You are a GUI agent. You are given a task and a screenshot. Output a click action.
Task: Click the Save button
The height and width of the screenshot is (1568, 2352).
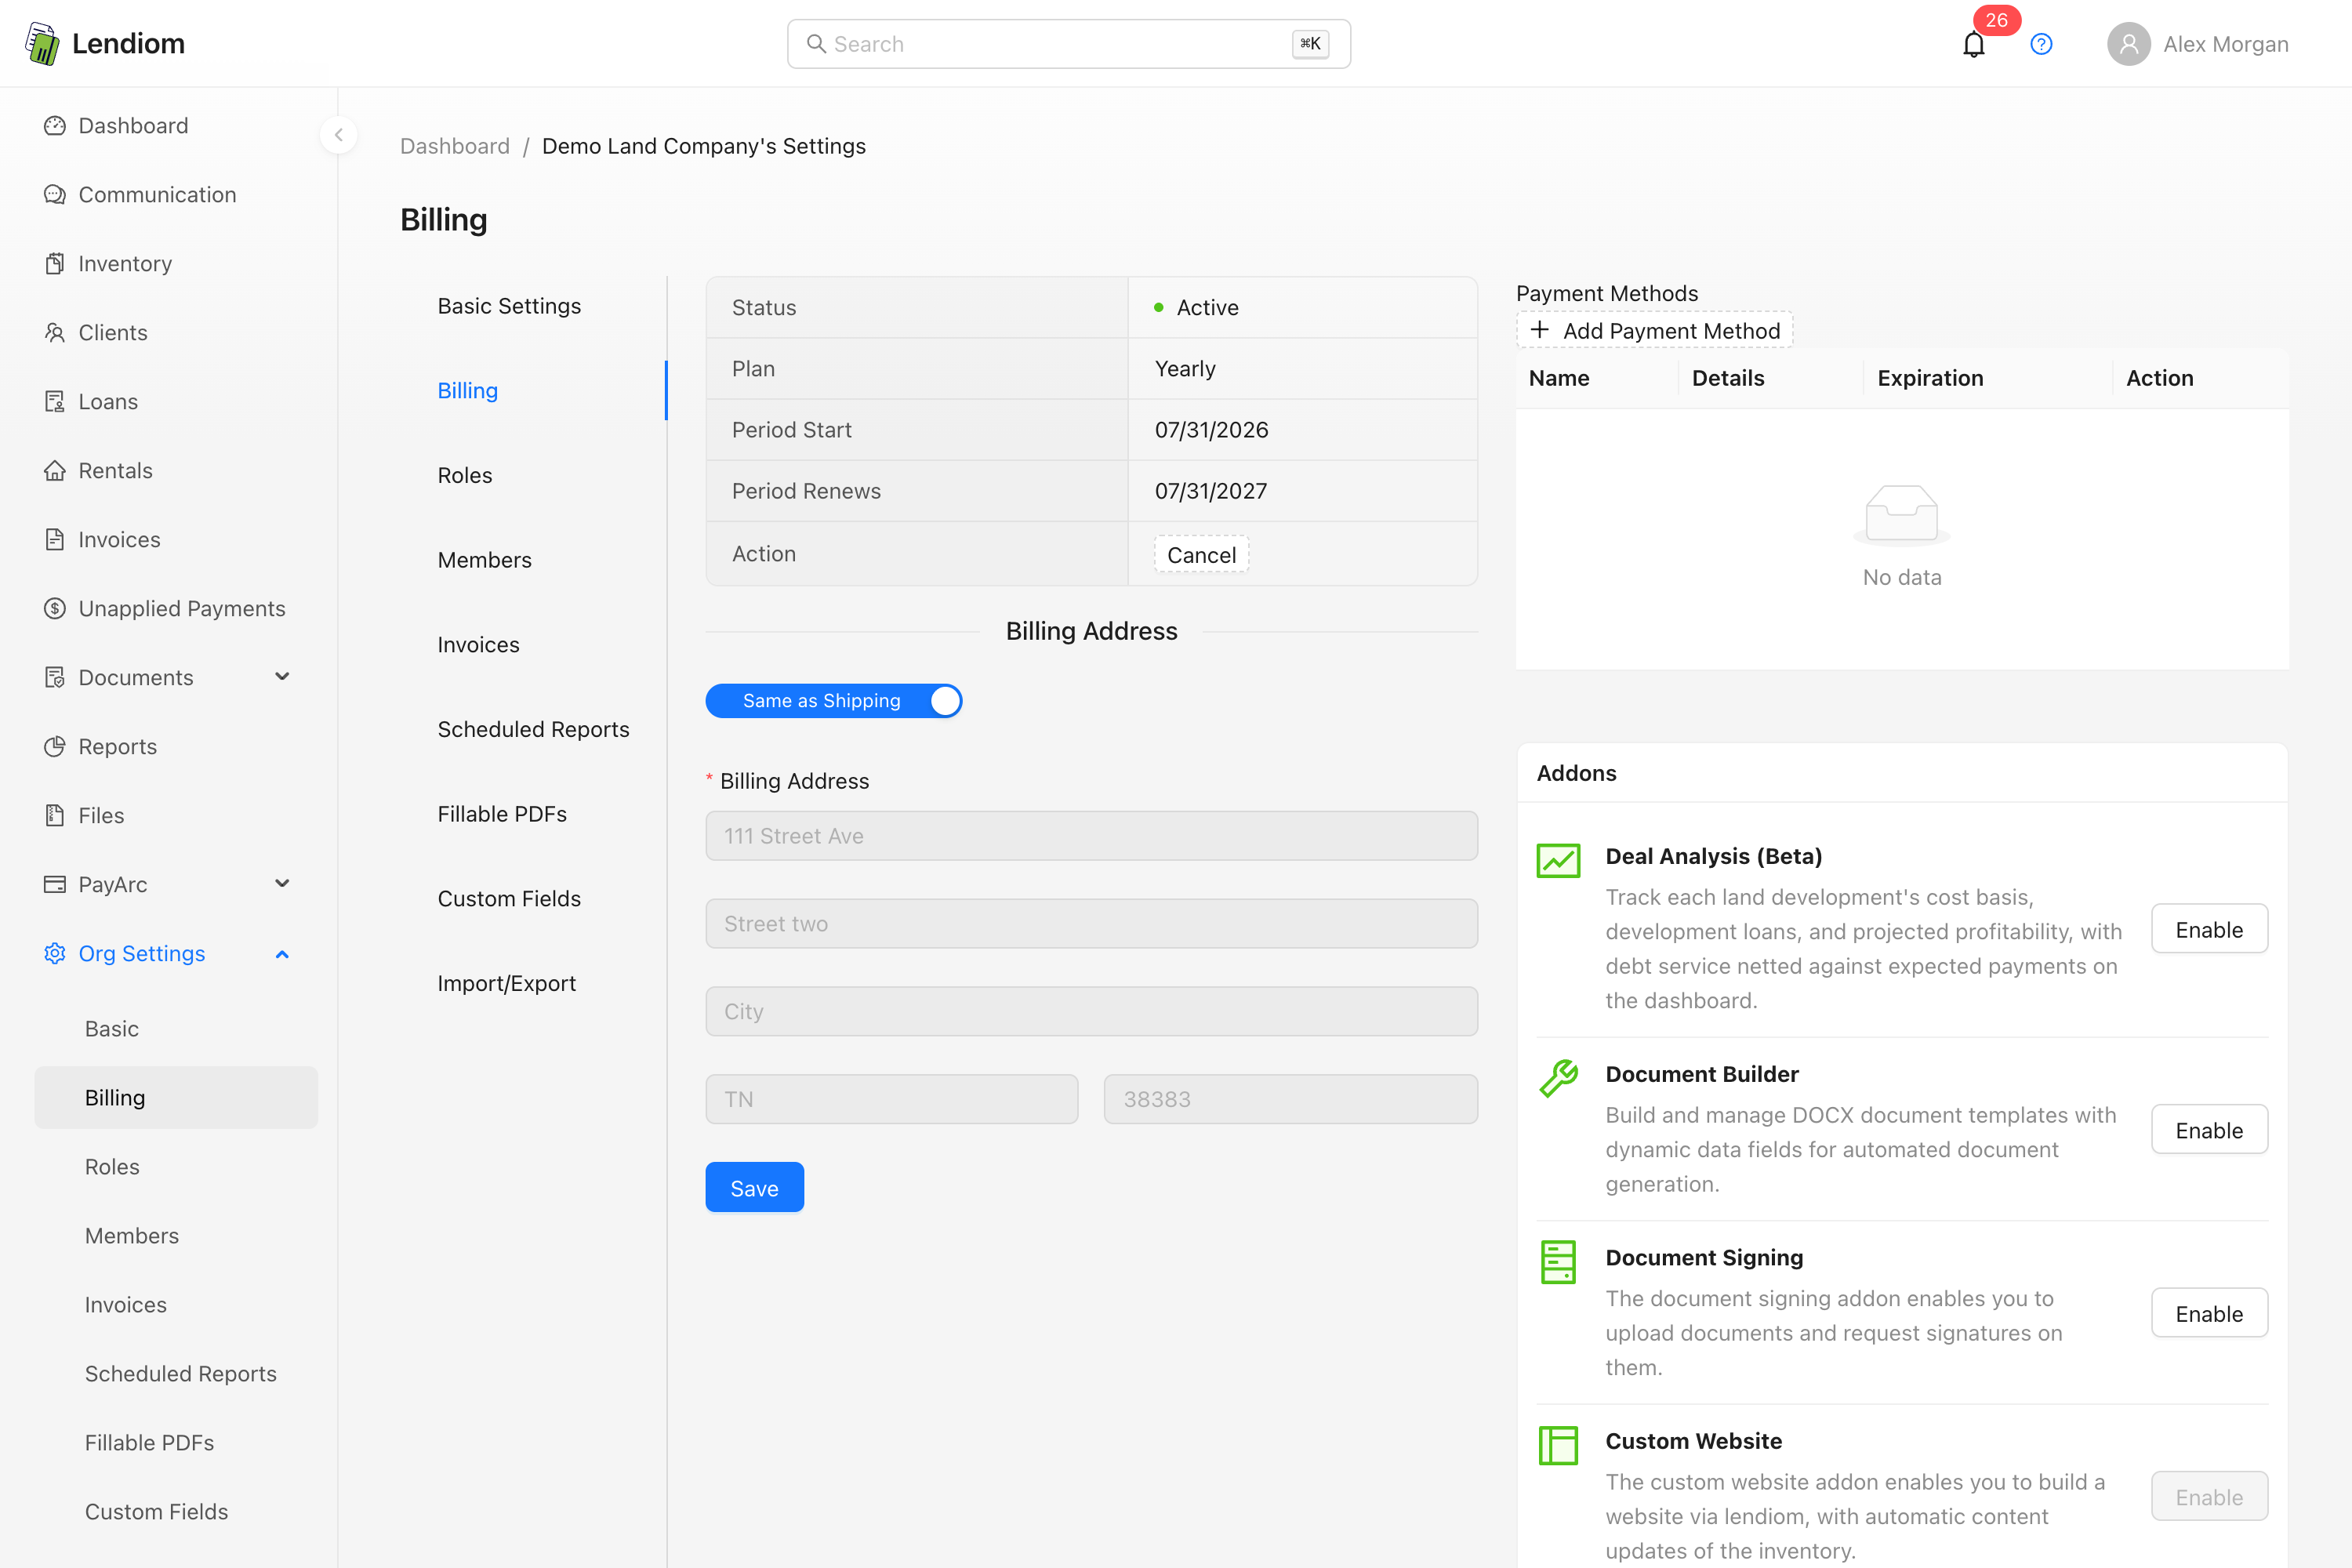pos(755,1187)
